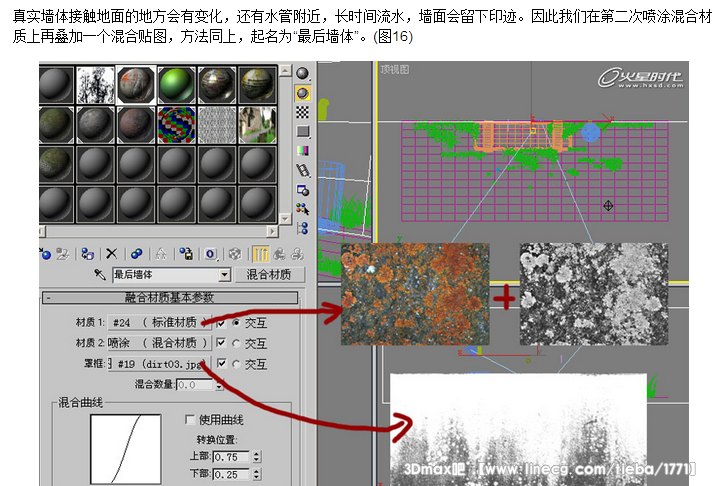Click the Put to Library icon

pos(186,254)
